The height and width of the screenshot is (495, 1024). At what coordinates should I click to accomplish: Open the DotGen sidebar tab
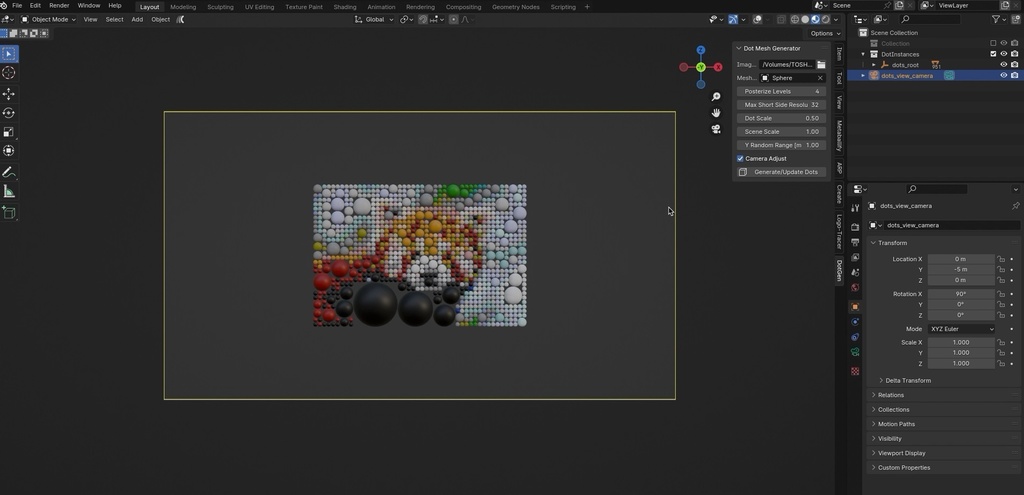click(x=840, y=270)
